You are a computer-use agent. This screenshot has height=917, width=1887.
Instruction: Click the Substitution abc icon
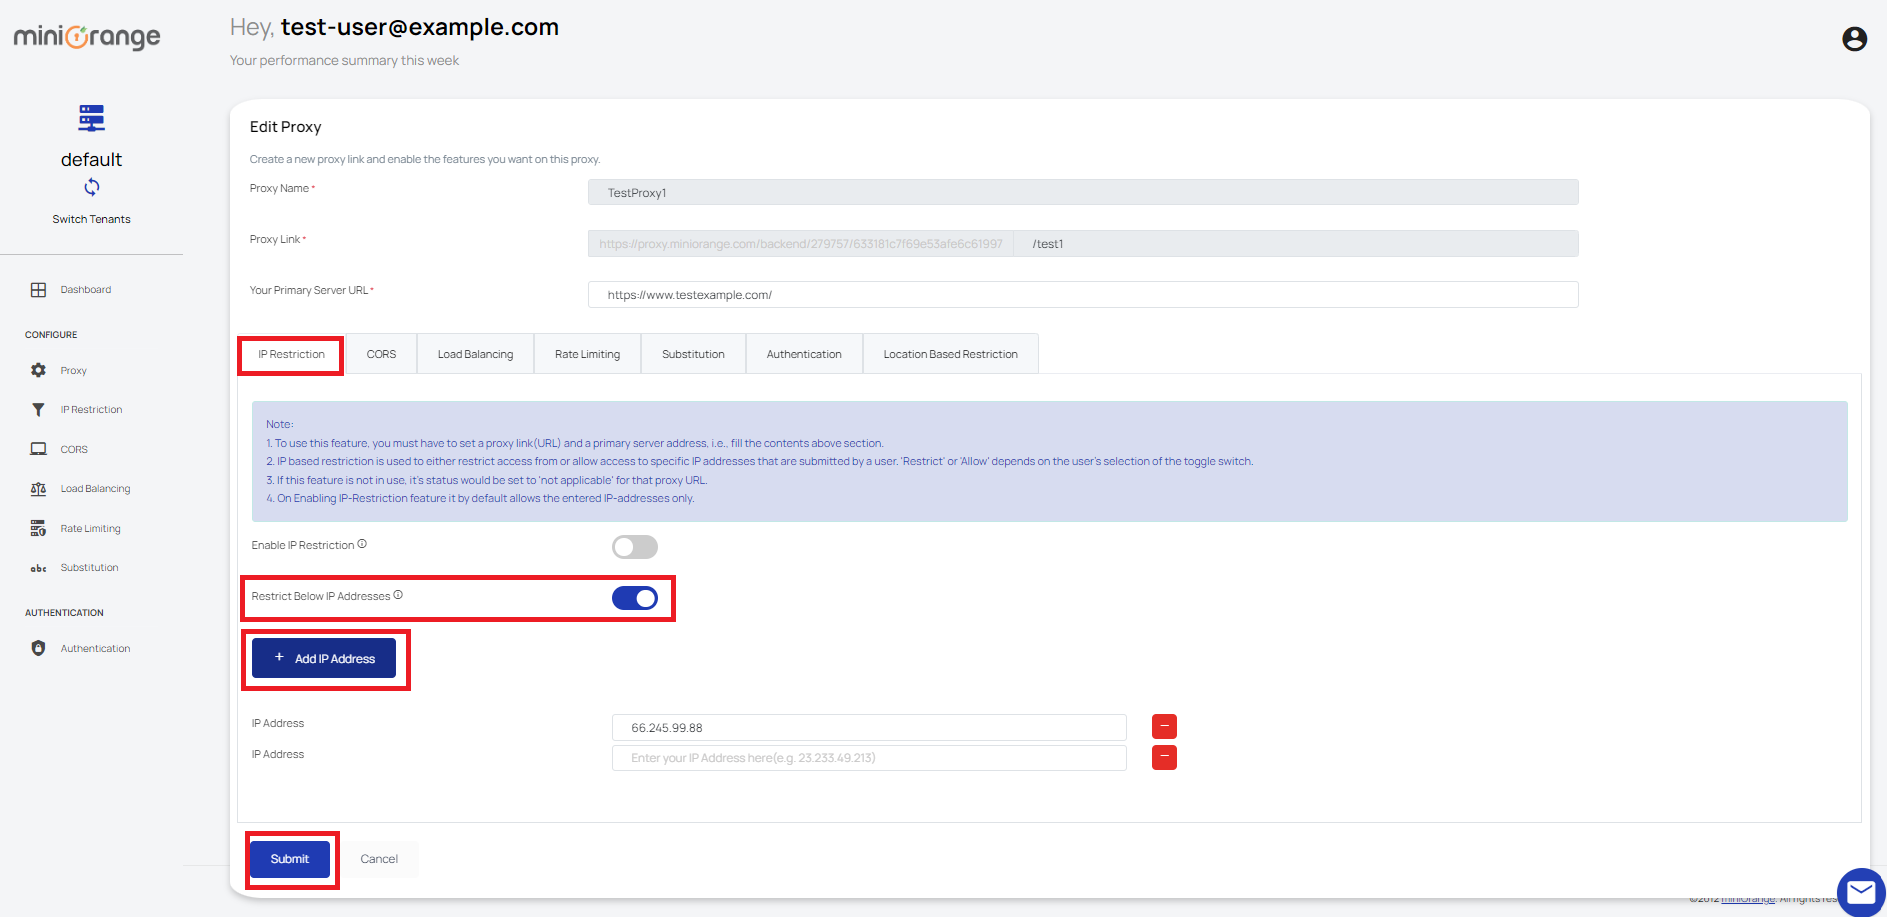[x=38, y=568]
